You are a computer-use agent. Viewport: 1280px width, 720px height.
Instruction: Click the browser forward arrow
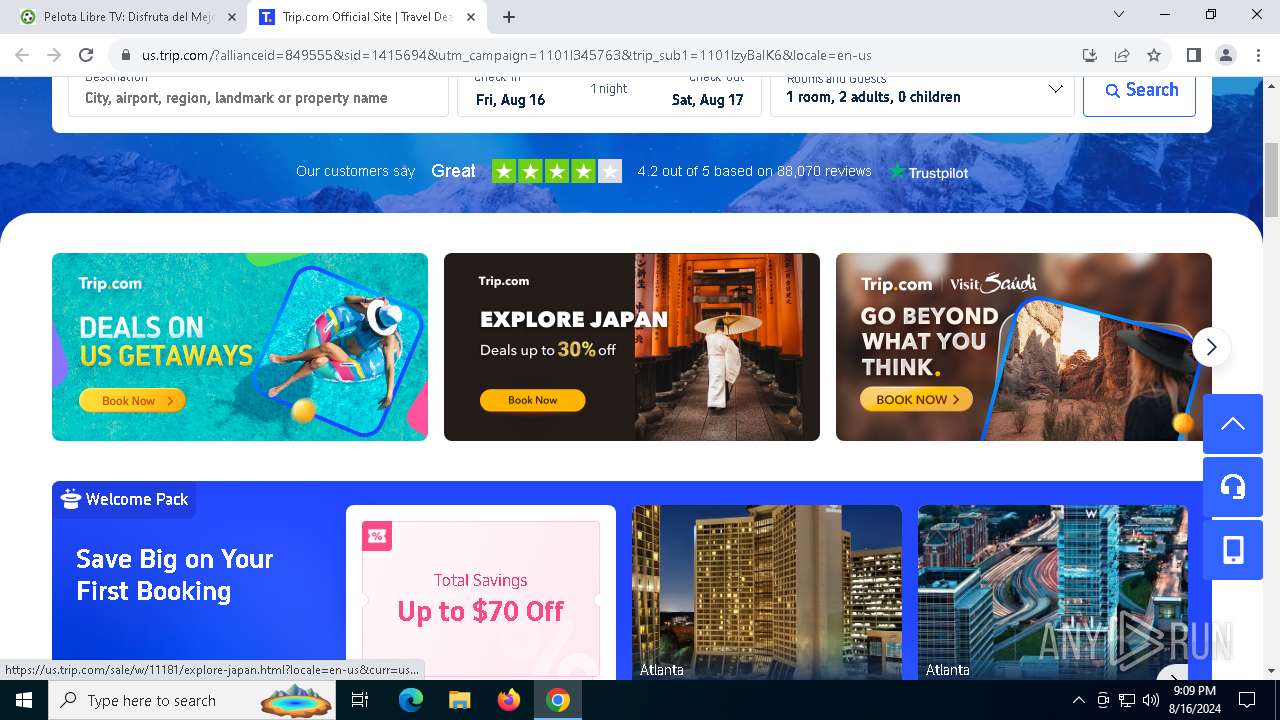[54, 55]
